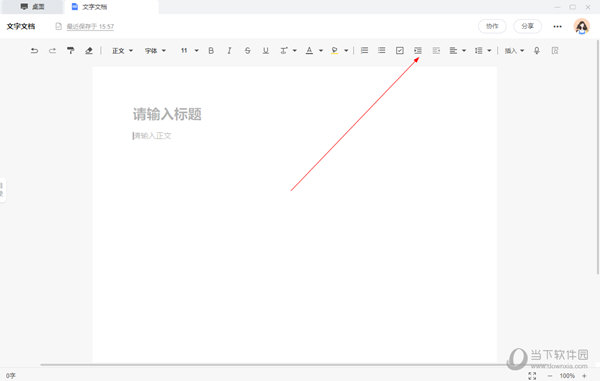600x381 pixels.
Task: Expand the line spacing options arrow
Action: (489, 50)
